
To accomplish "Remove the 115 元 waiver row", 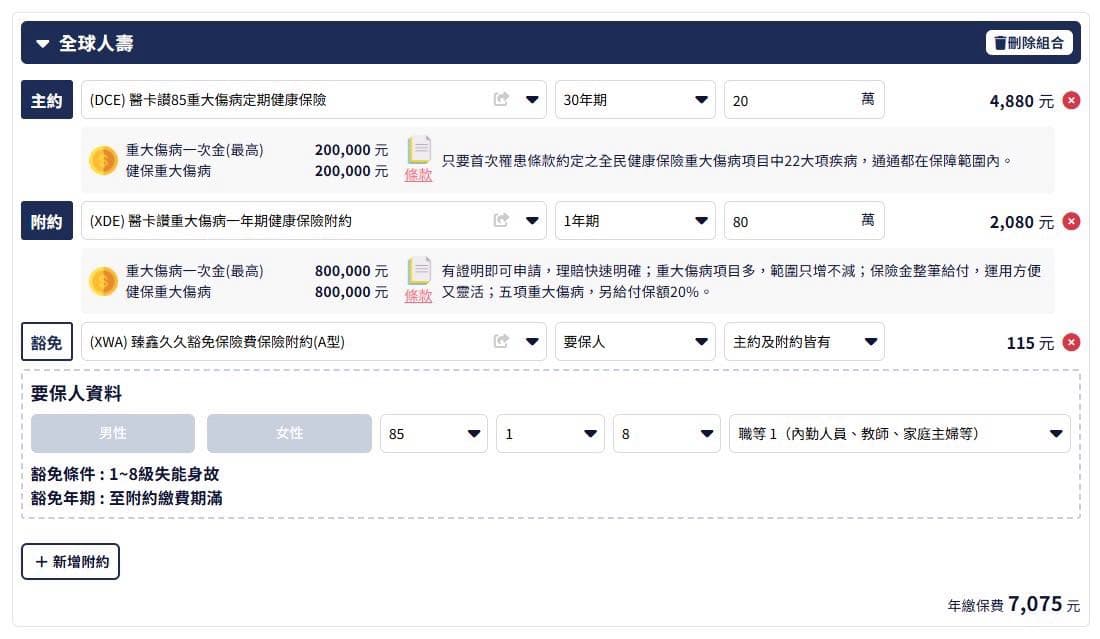I will click(x=1071, y=342).
